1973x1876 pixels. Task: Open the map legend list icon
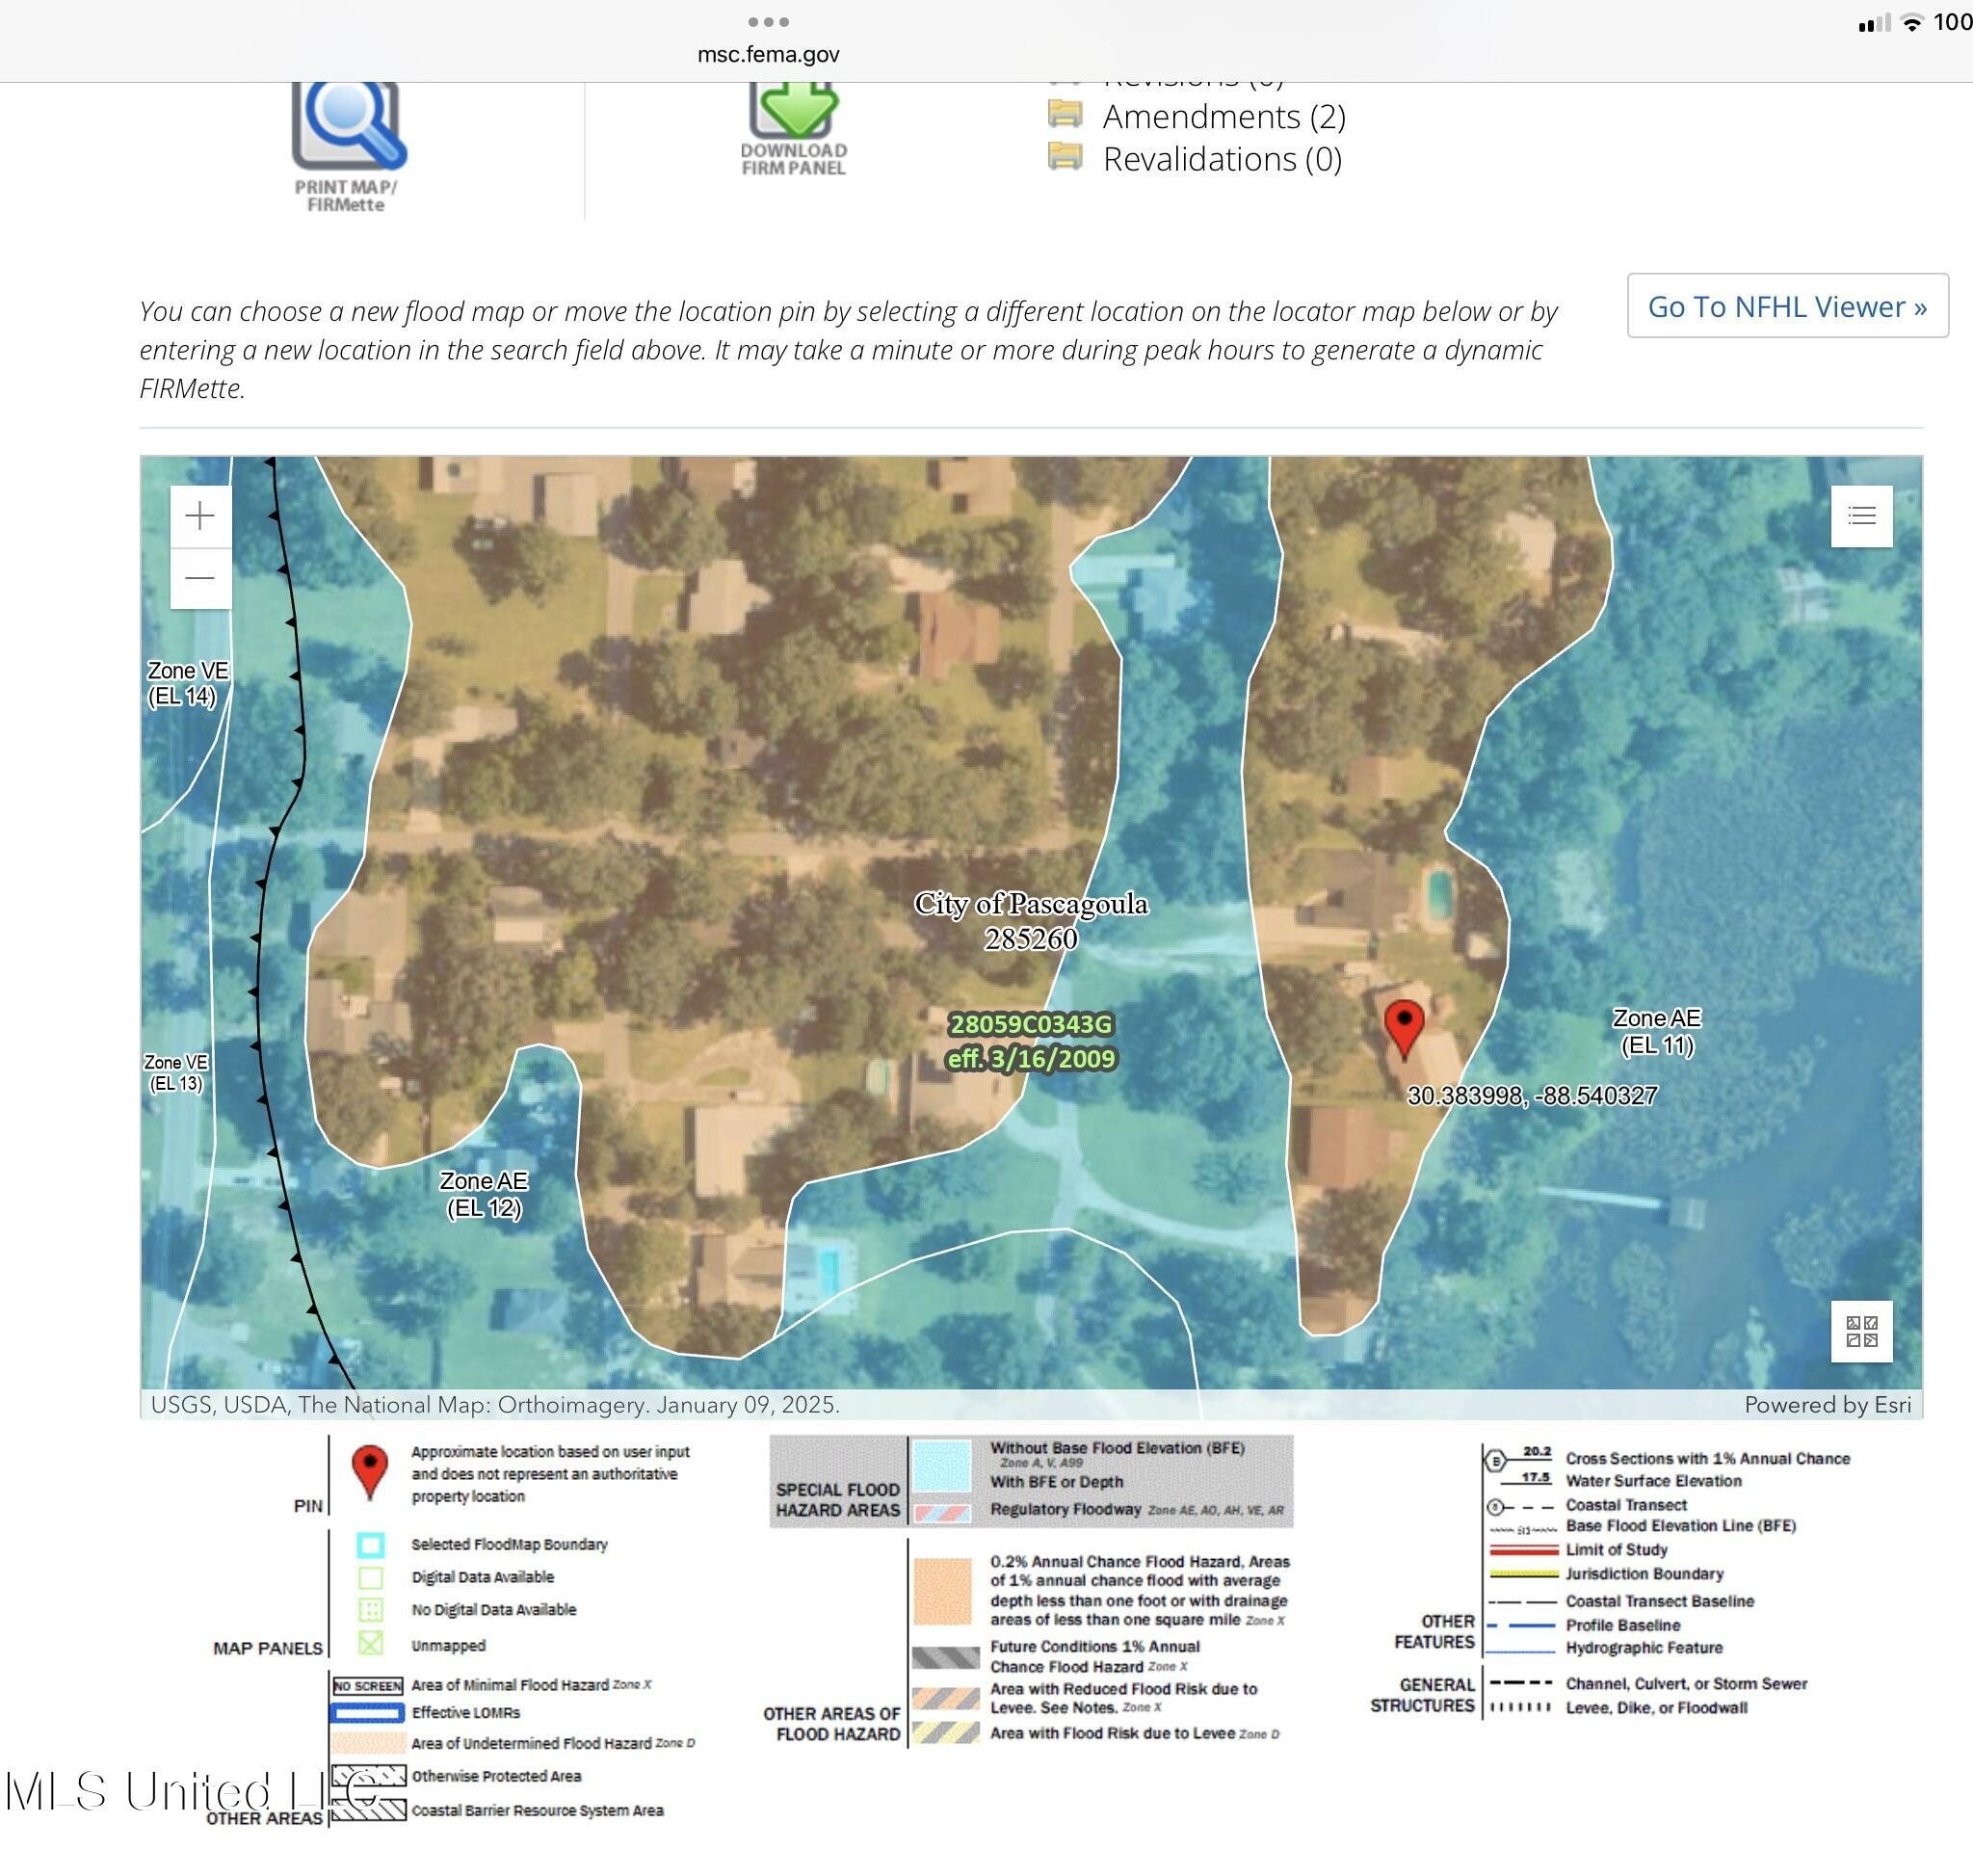(x=1860, y=516)
